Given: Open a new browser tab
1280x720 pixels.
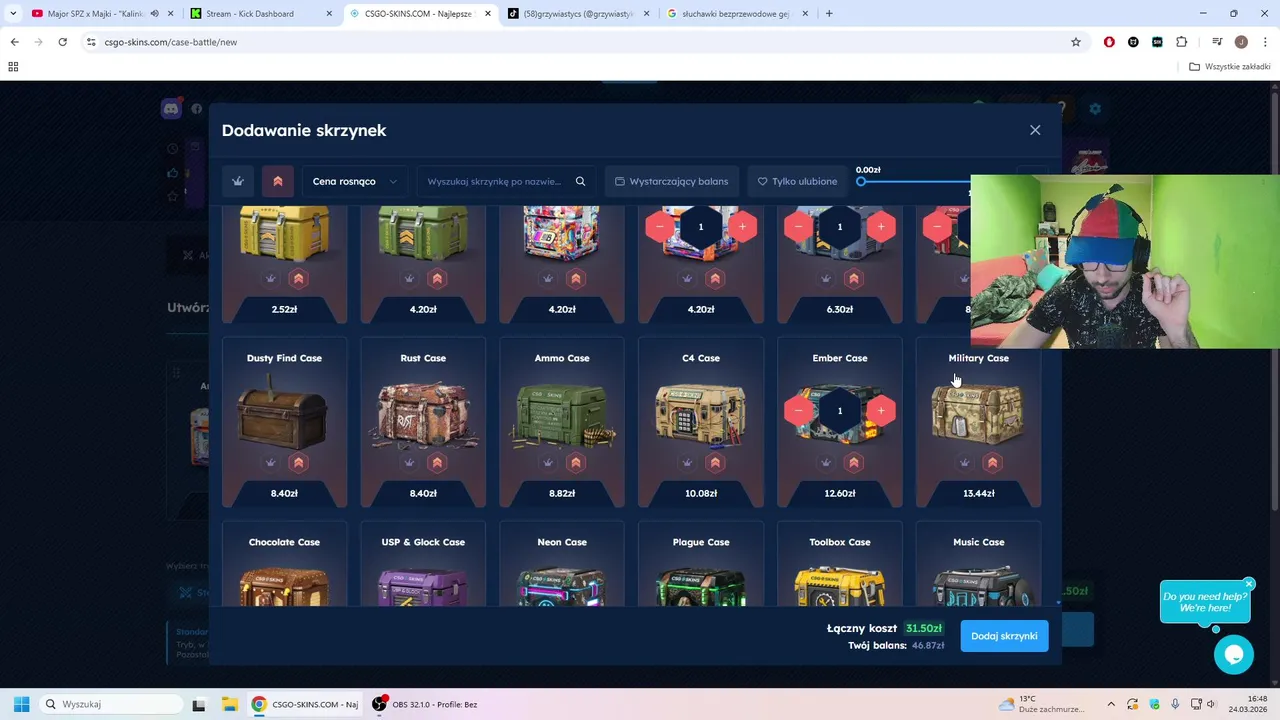Looking at the screenshot, I should 829,14.
